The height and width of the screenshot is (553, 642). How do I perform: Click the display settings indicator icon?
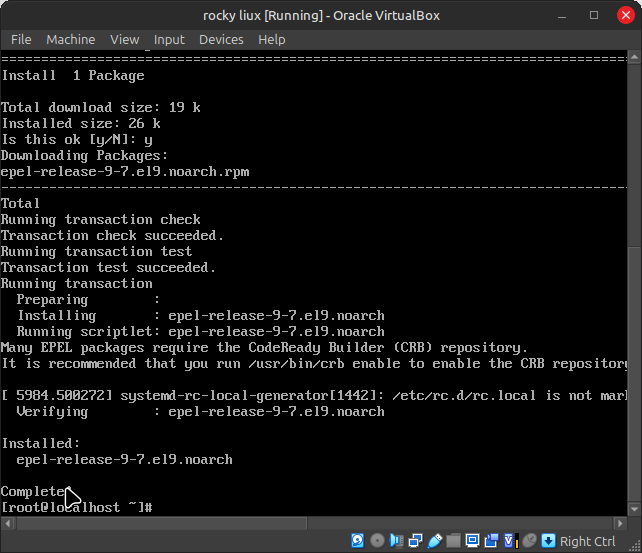click(x=472, y=541)
